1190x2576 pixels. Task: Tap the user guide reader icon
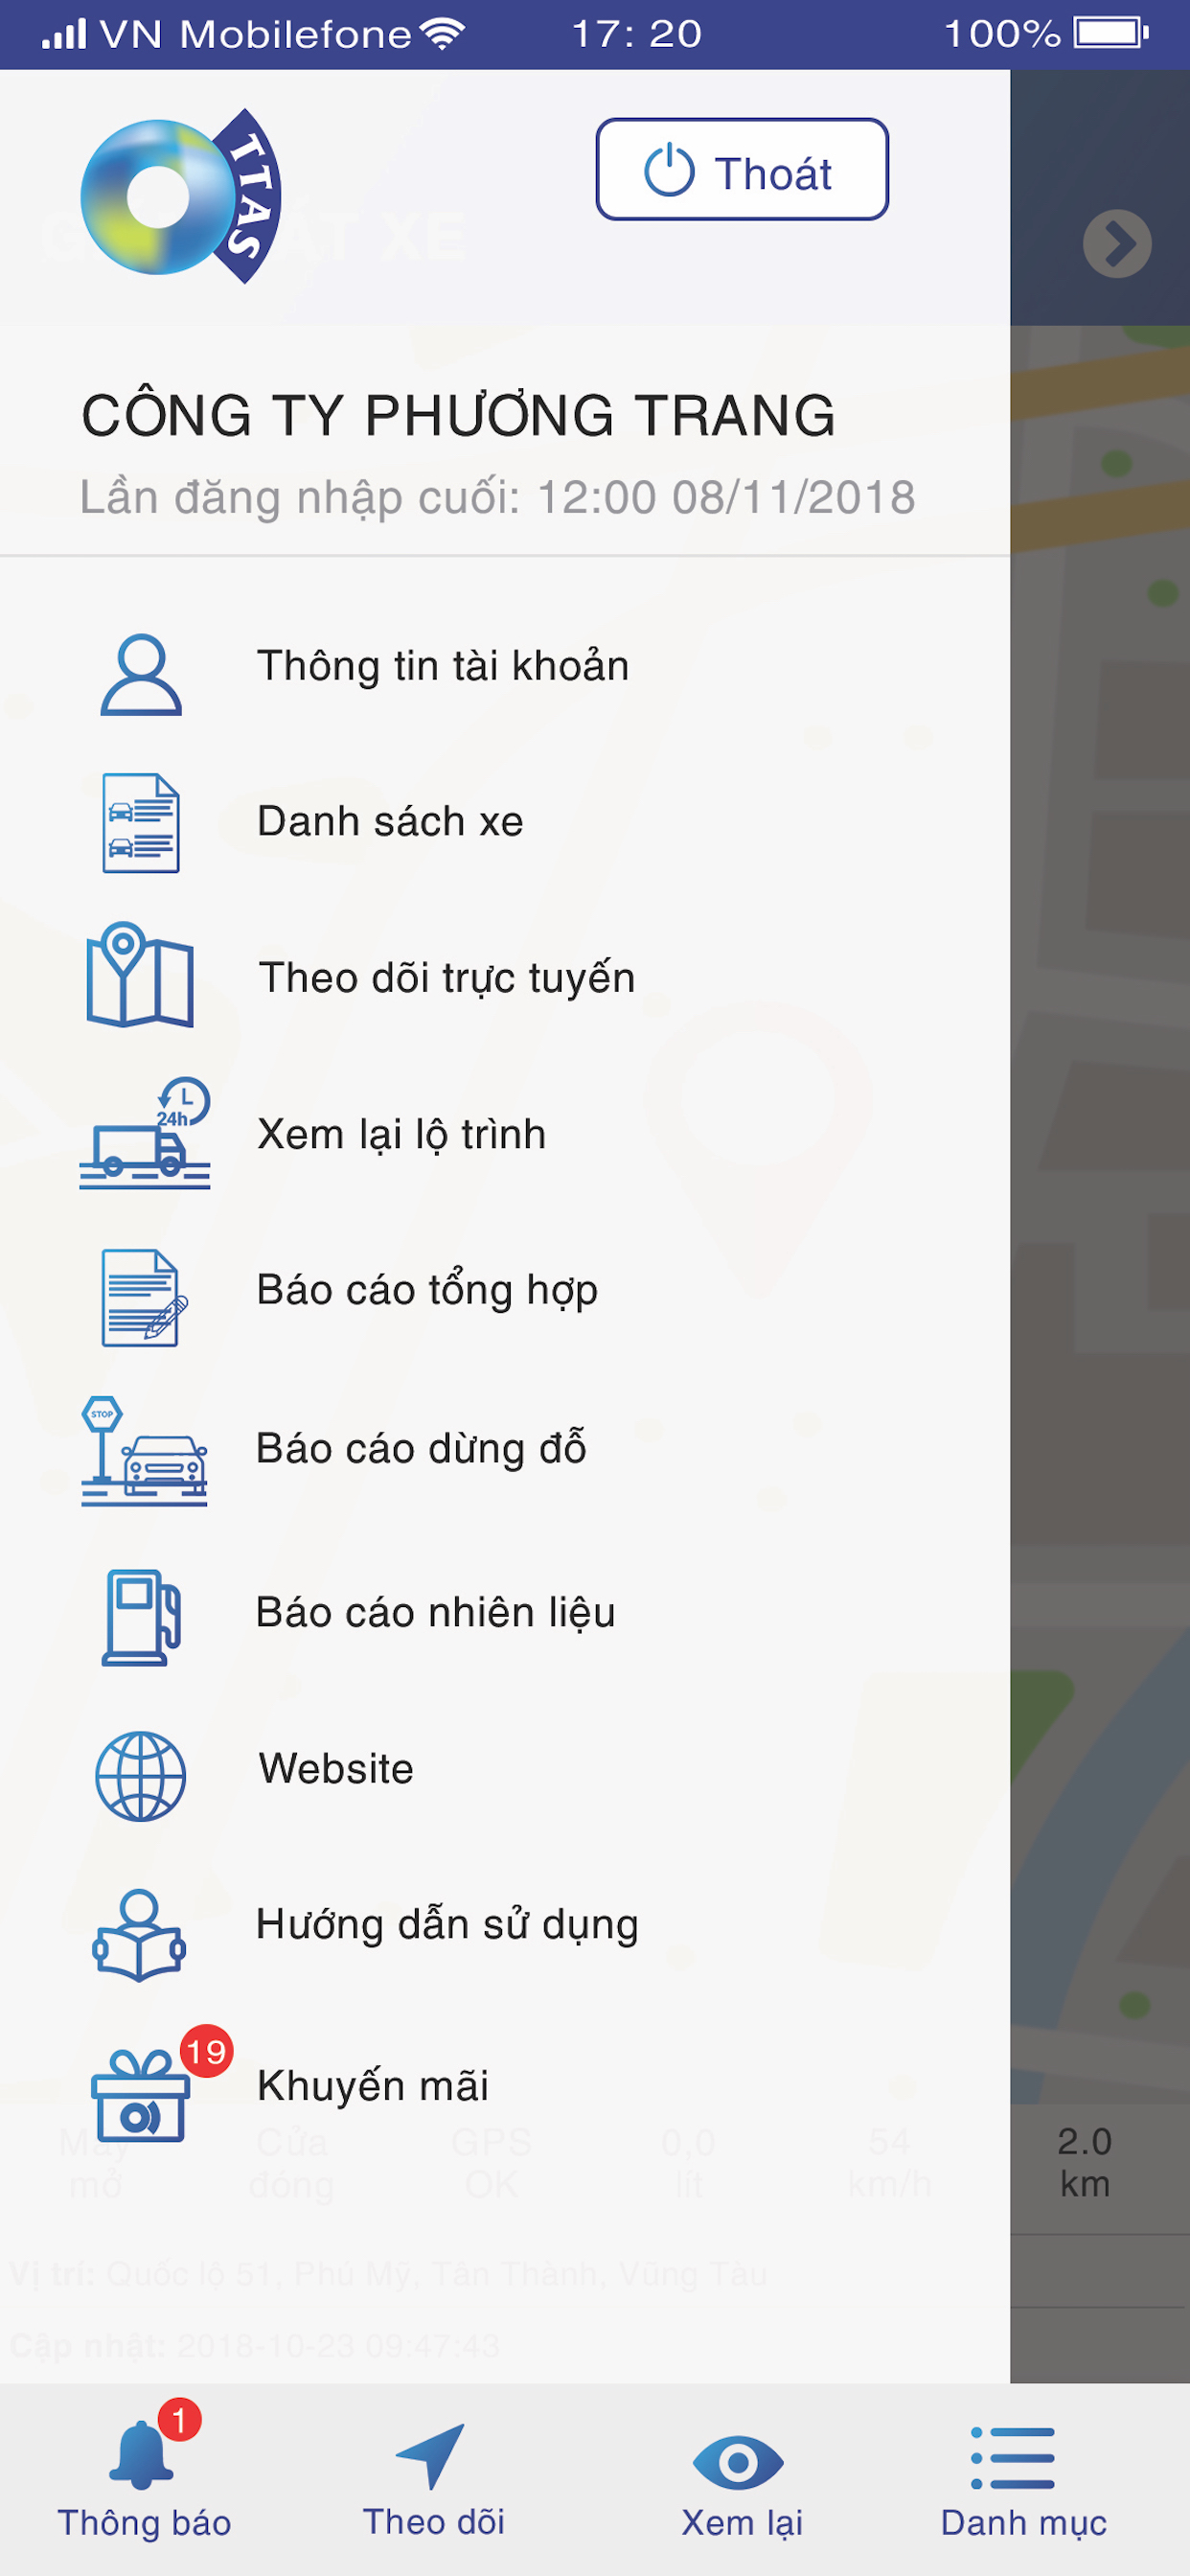click(x=139, y=1935)
